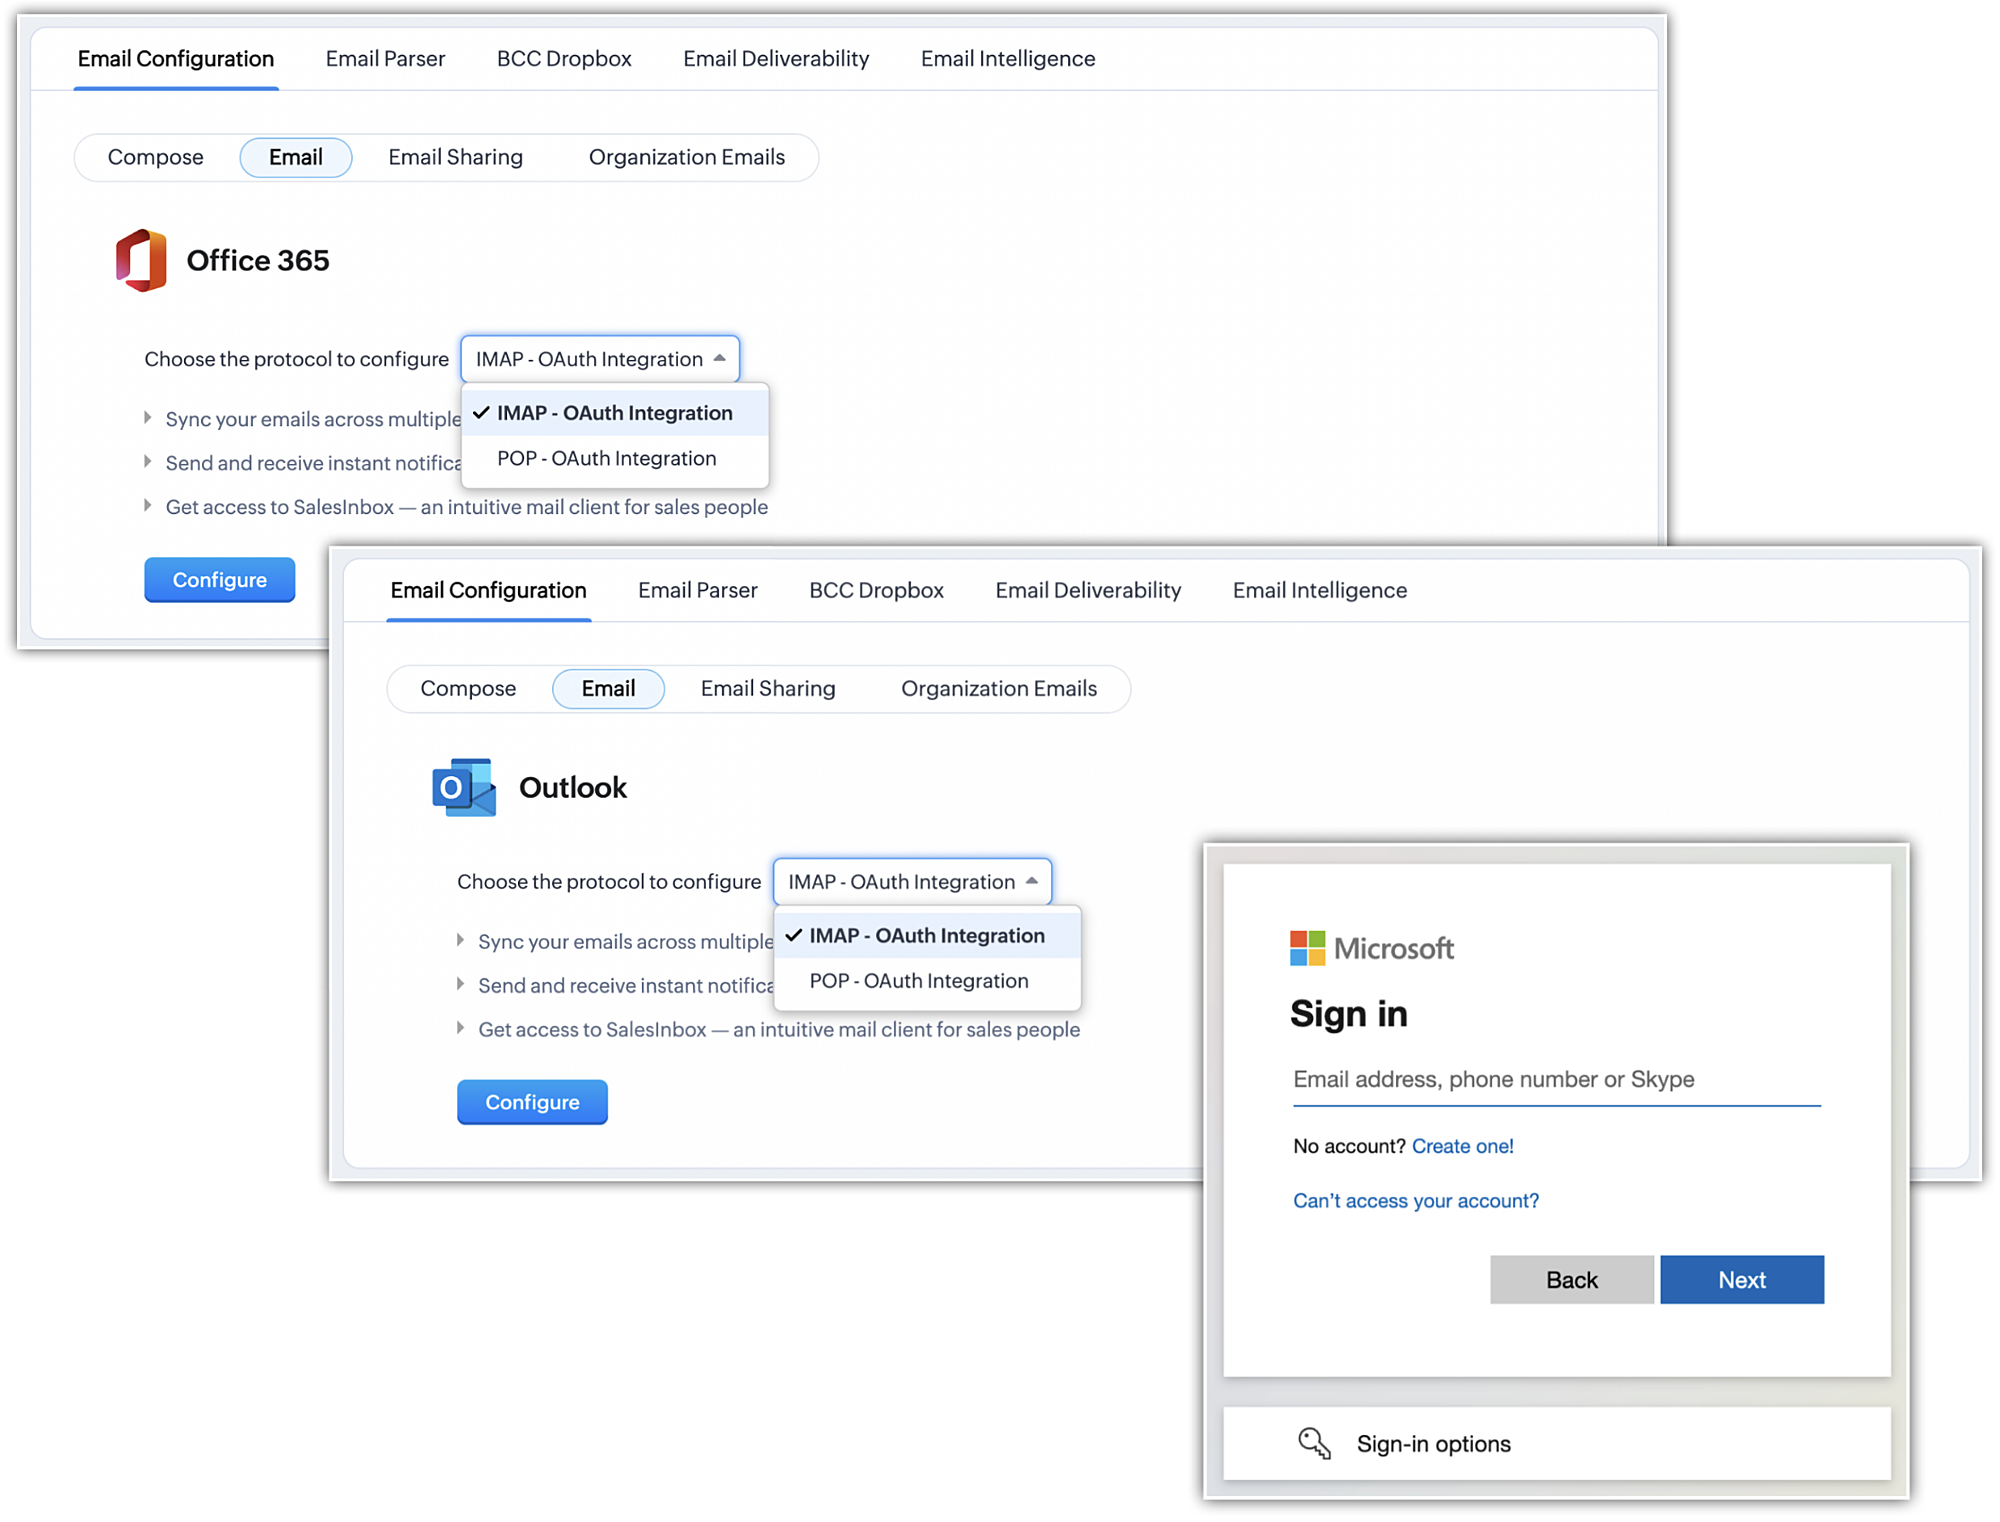
Task: Click the Office 365 logo icon
Action: (141, 260)
